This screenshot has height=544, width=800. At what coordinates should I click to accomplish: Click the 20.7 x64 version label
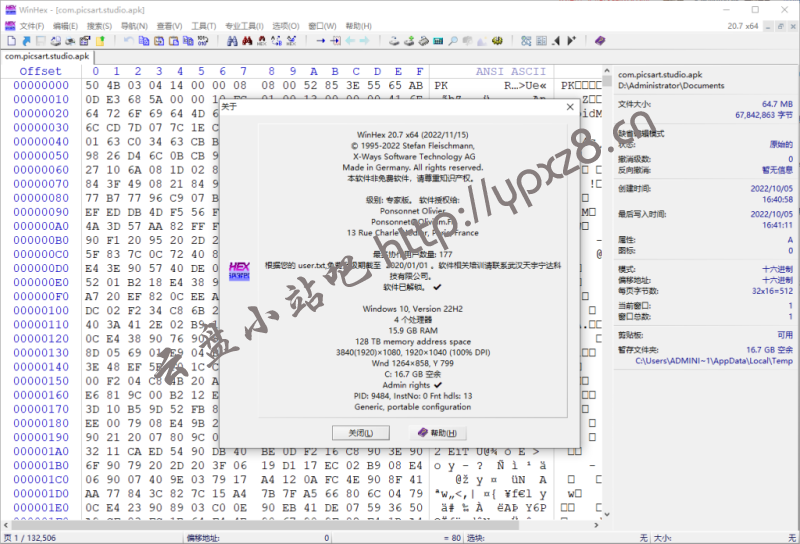click(x=743, y=26)
